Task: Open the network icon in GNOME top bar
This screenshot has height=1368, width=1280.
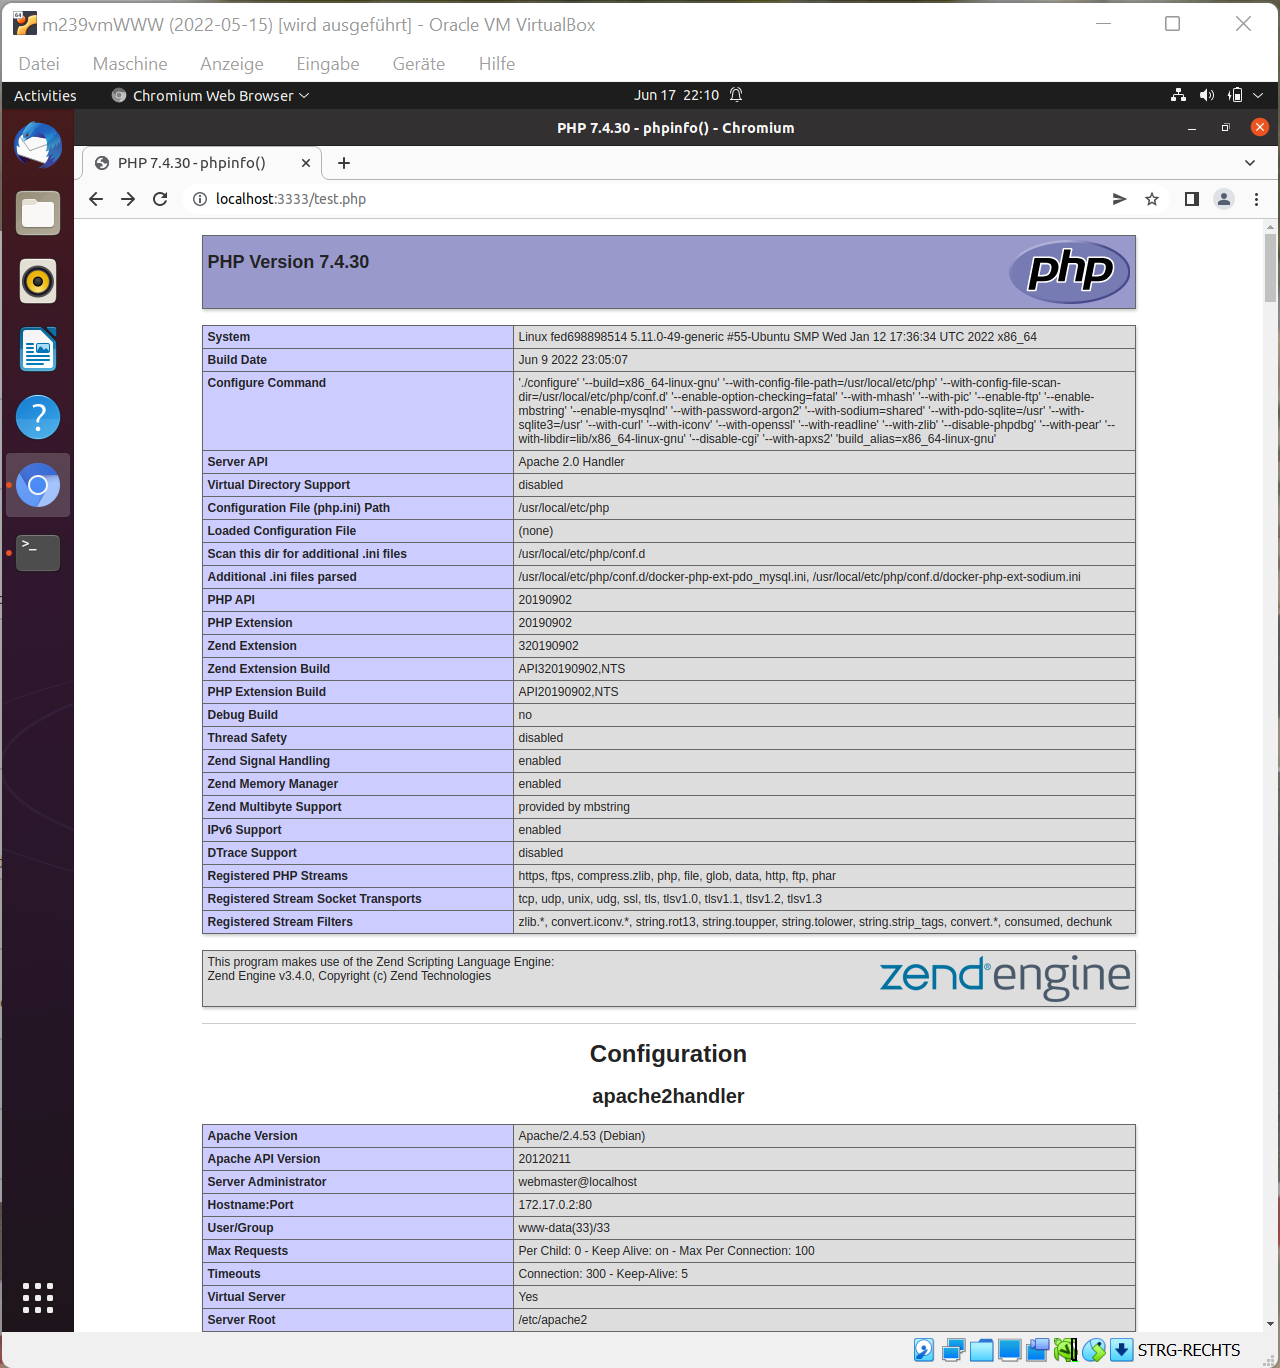Action: tap(1179, 95)
